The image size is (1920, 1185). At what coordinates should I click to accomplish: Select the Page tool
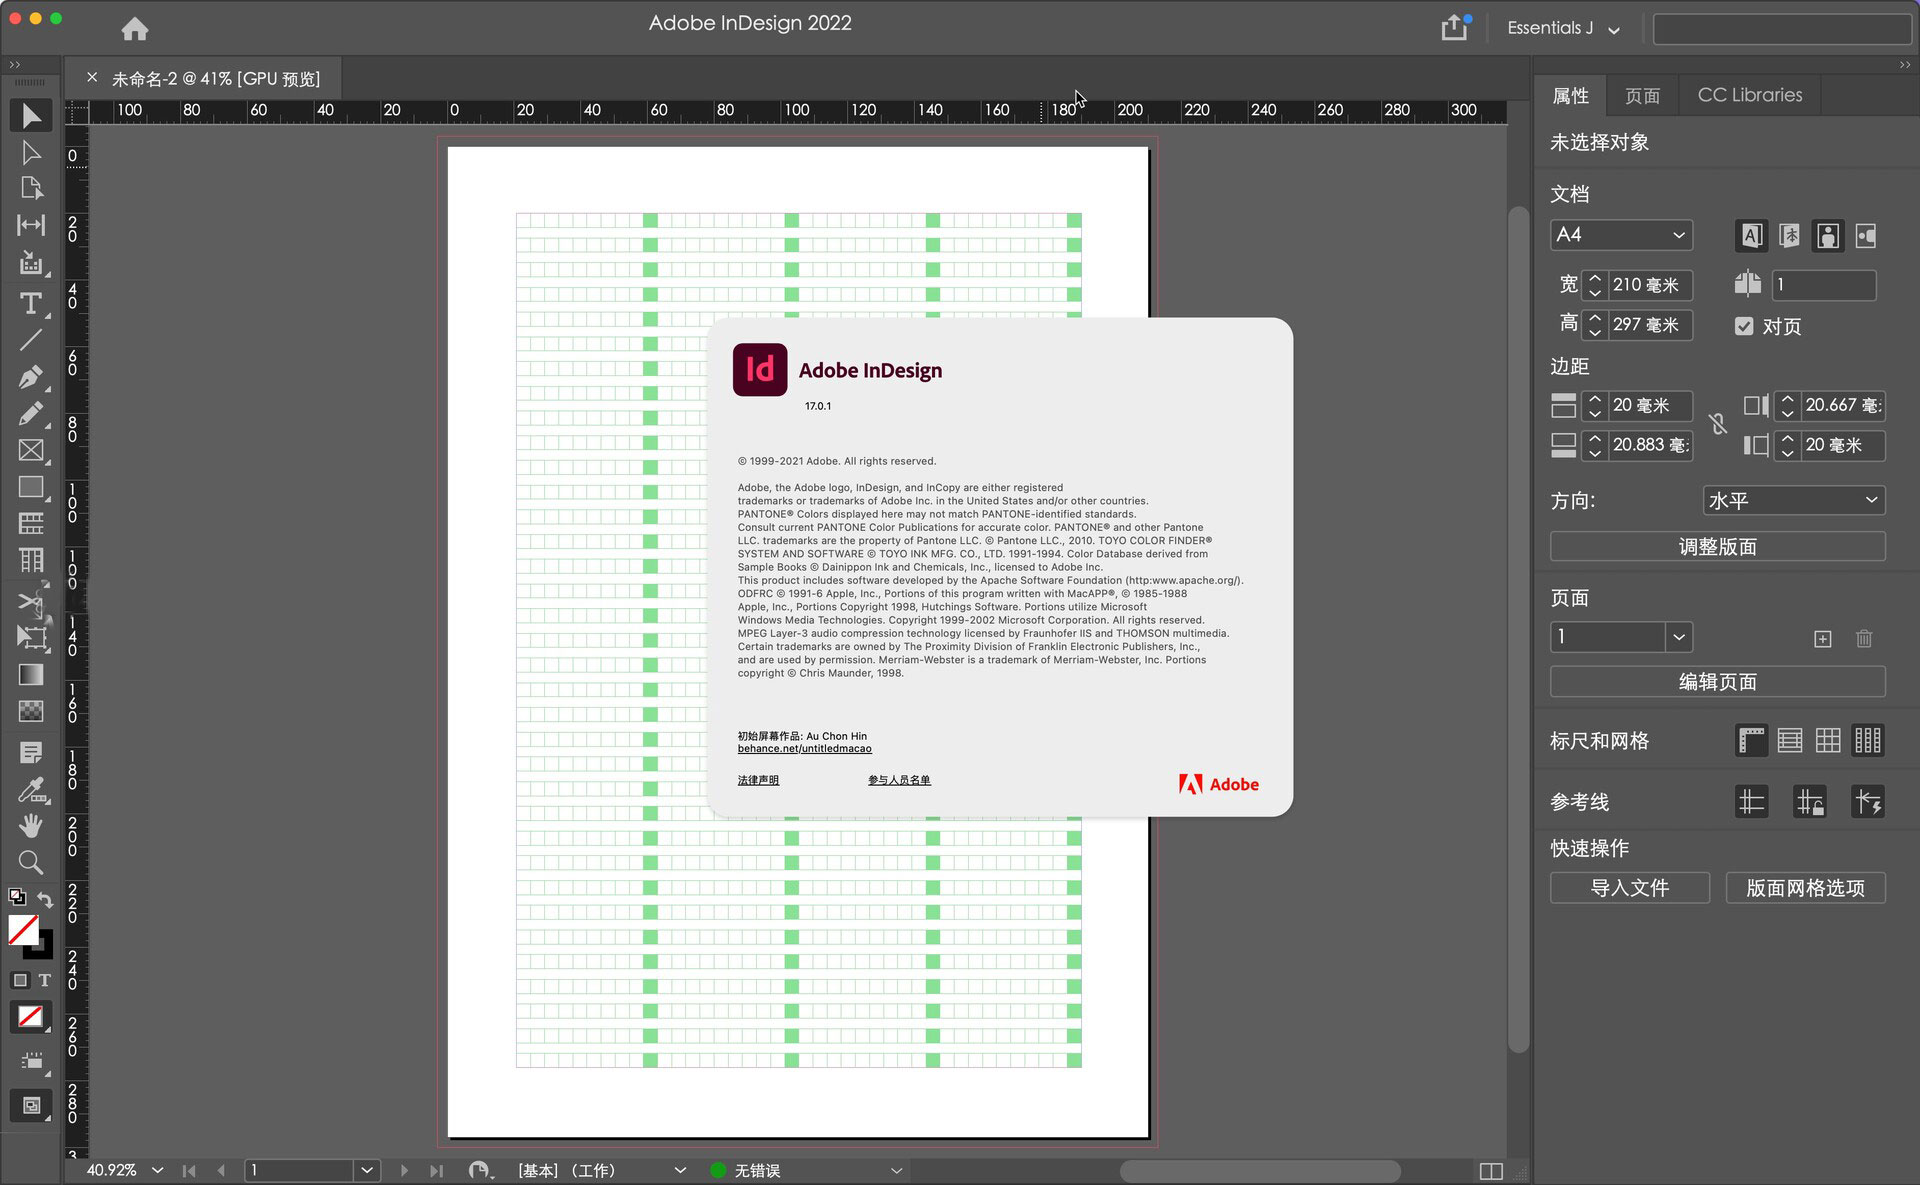(x=31, y=188)
